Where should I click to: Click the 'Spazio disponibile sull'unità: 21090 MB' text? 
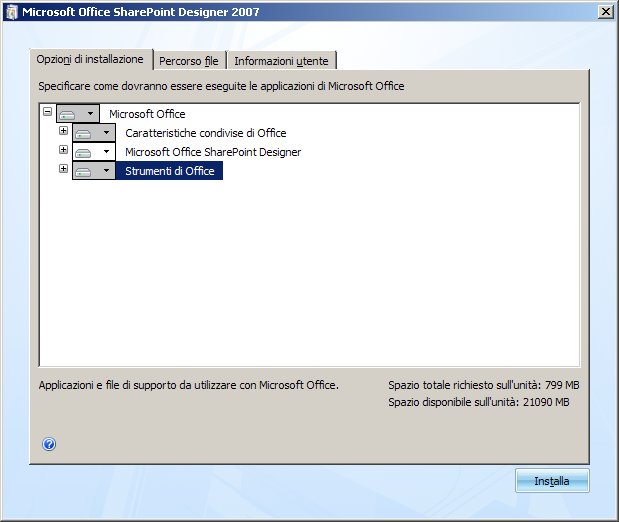click(x=479, y=402)
